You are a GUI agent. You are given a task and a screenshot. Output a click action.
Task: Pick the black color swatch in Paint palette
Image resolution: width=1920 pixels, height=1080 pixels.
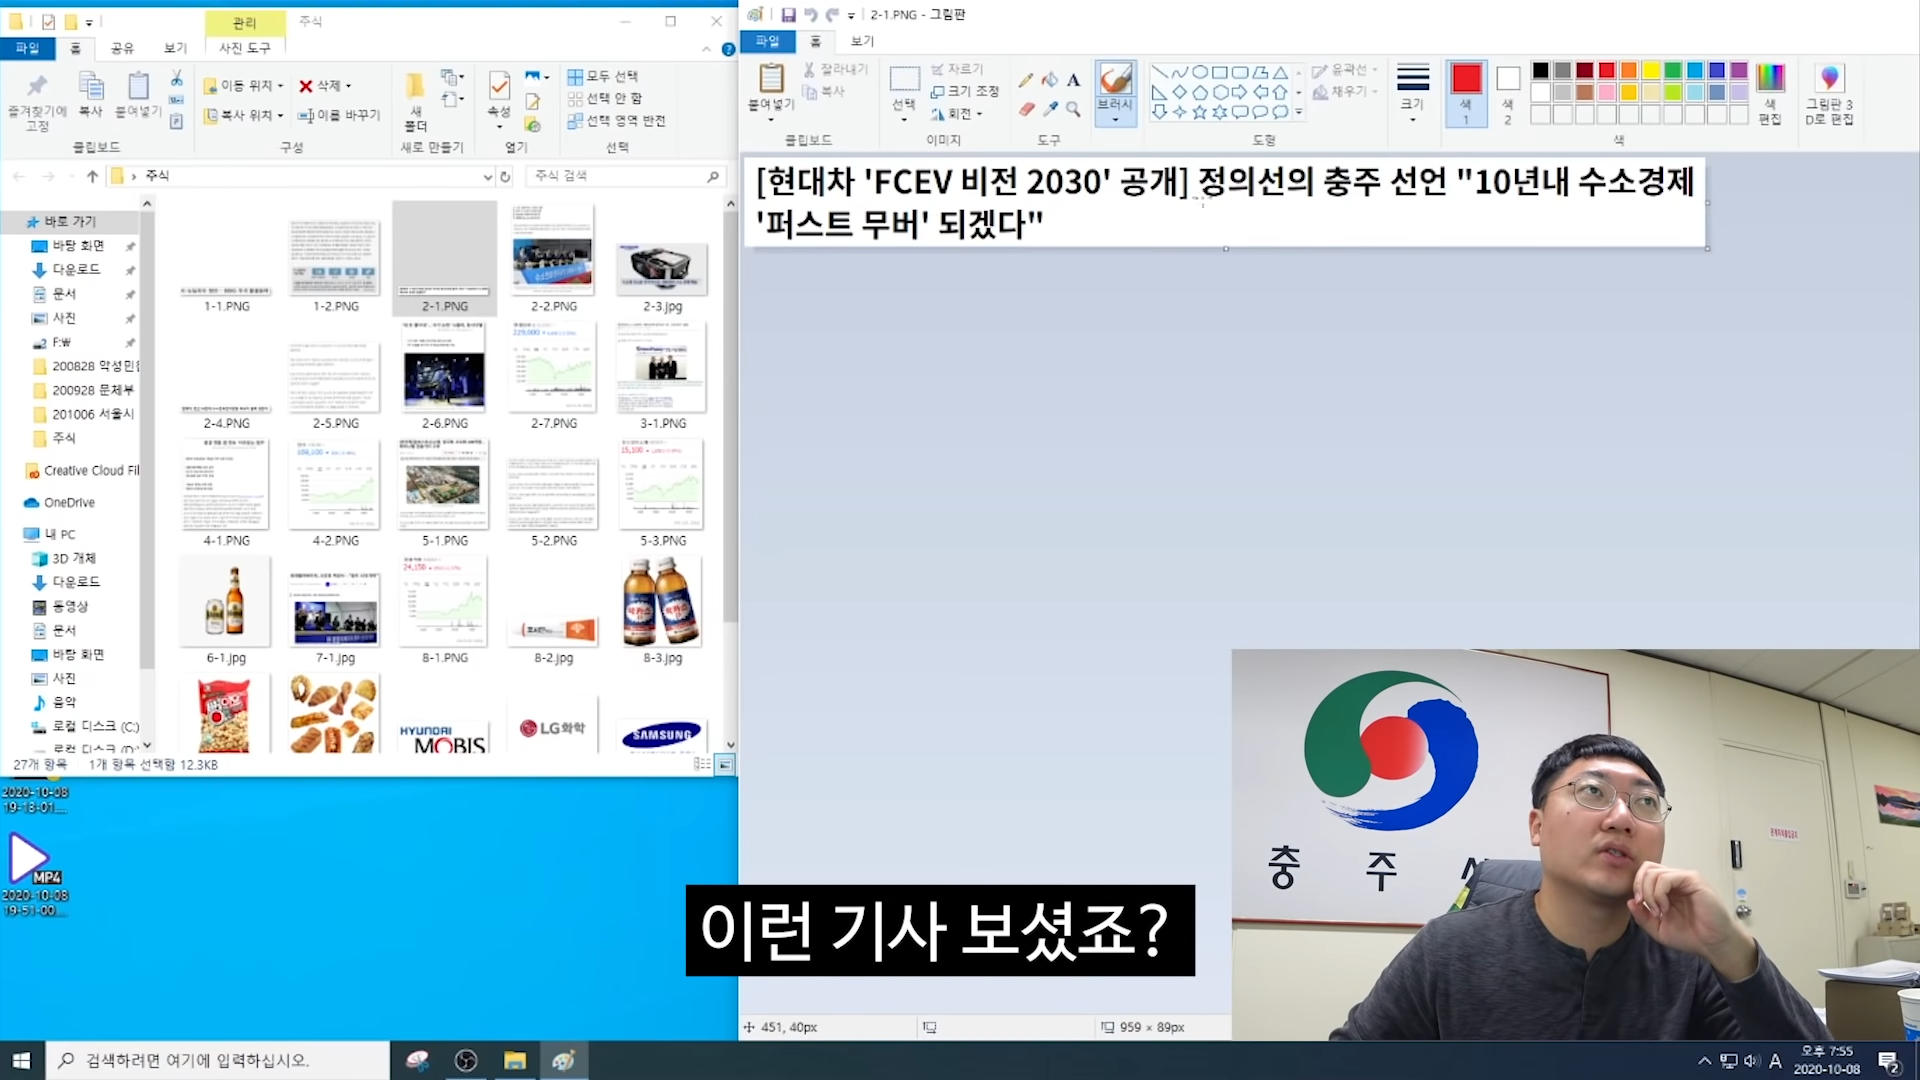point(1540,70)
